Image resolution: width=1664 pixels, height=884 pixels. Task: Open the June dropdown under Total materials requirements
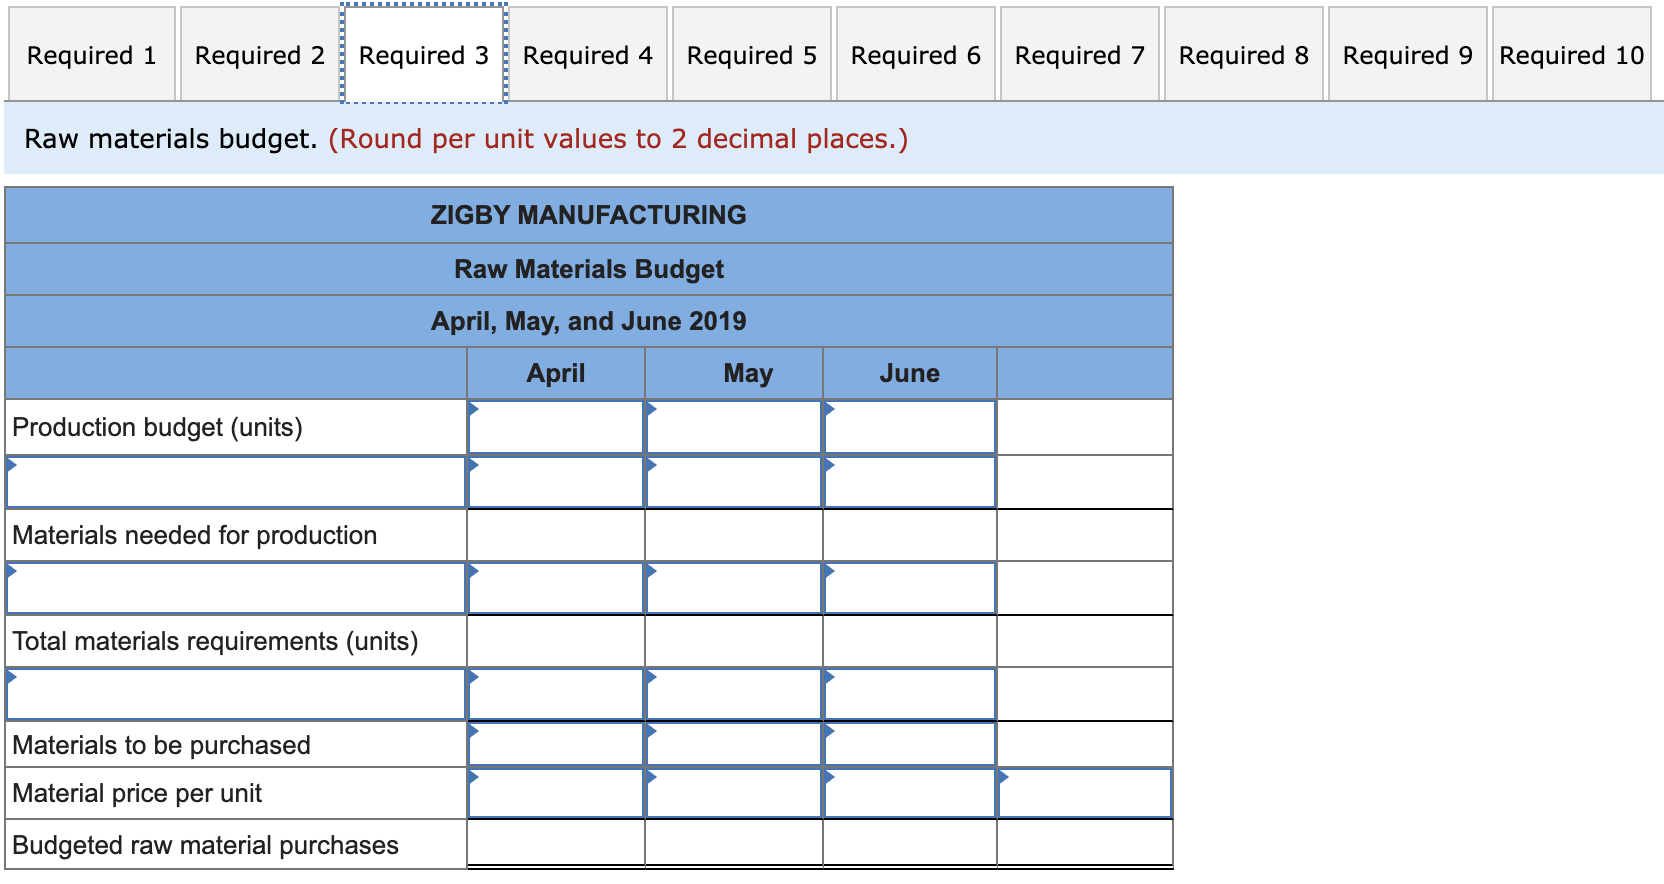pyautogui.click(x=908, y=694)
